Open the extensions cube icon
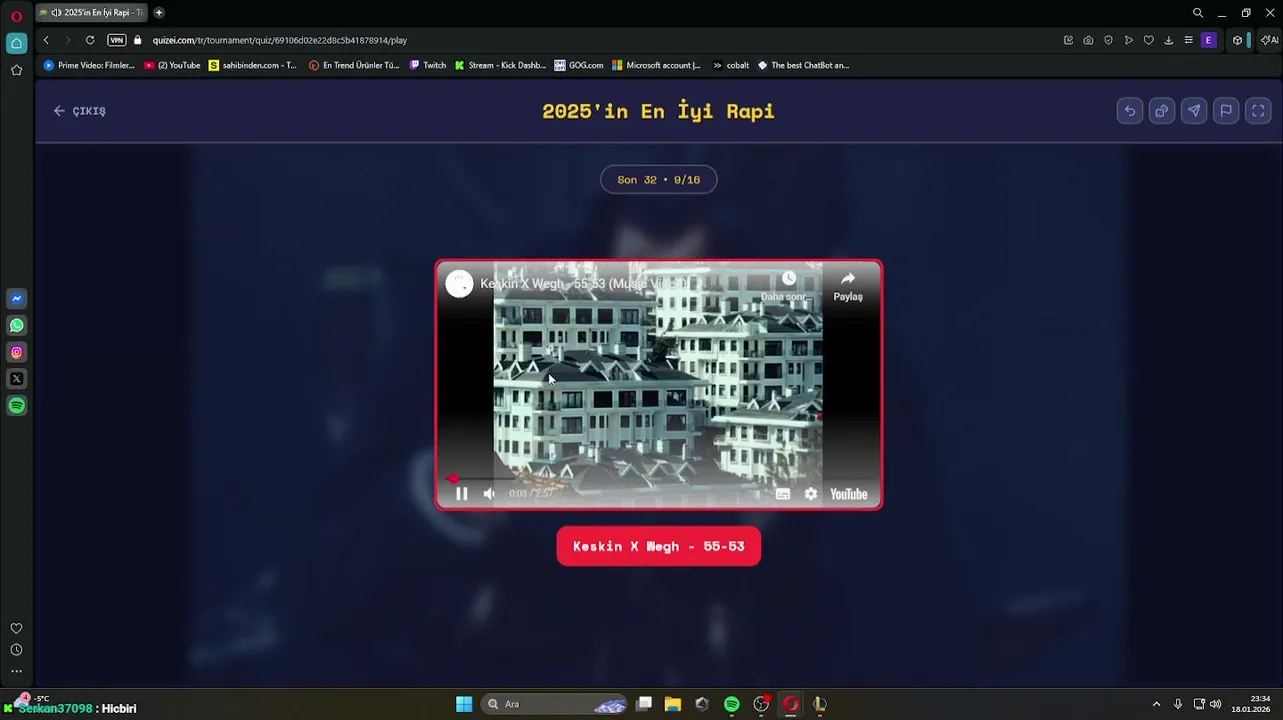Viewport: 1283px width, 720px height. coord(1238,40)
